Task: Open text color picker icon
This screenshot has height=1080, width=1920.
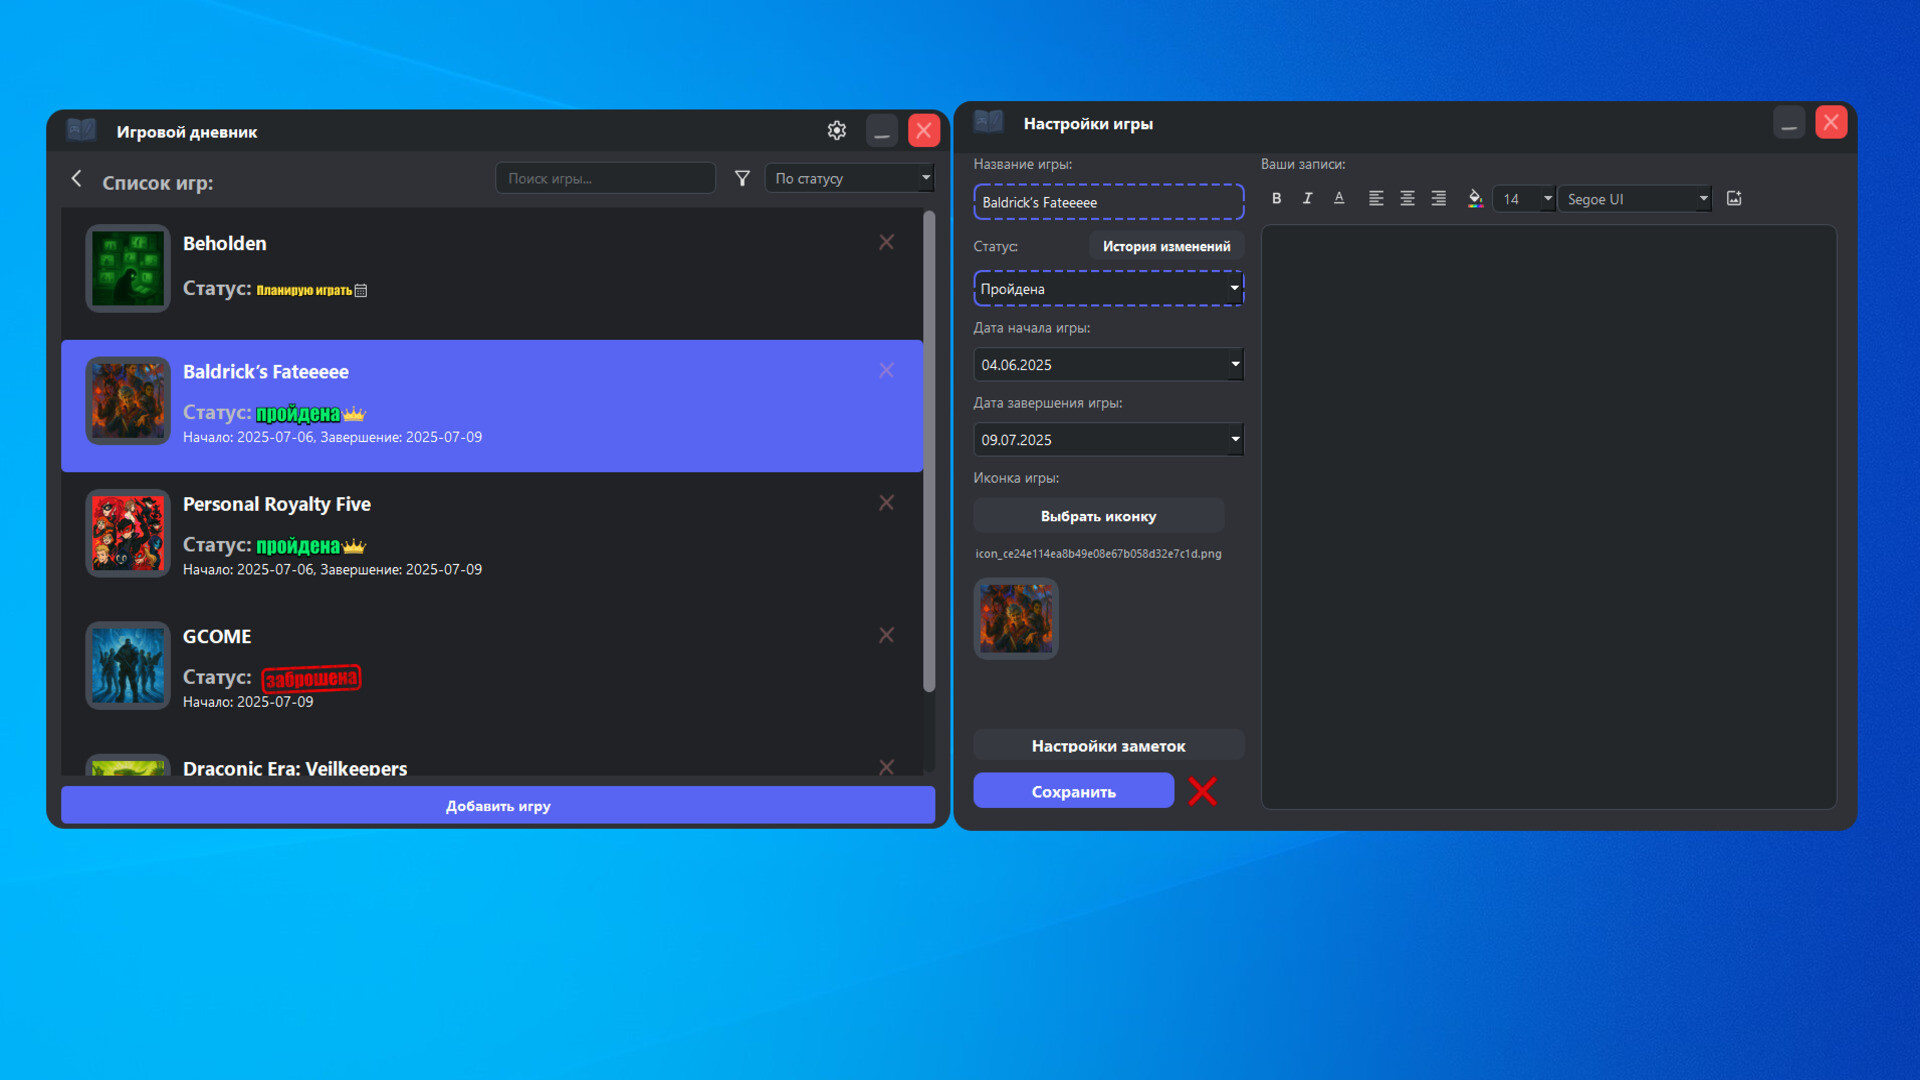Action: [1339, 199]
